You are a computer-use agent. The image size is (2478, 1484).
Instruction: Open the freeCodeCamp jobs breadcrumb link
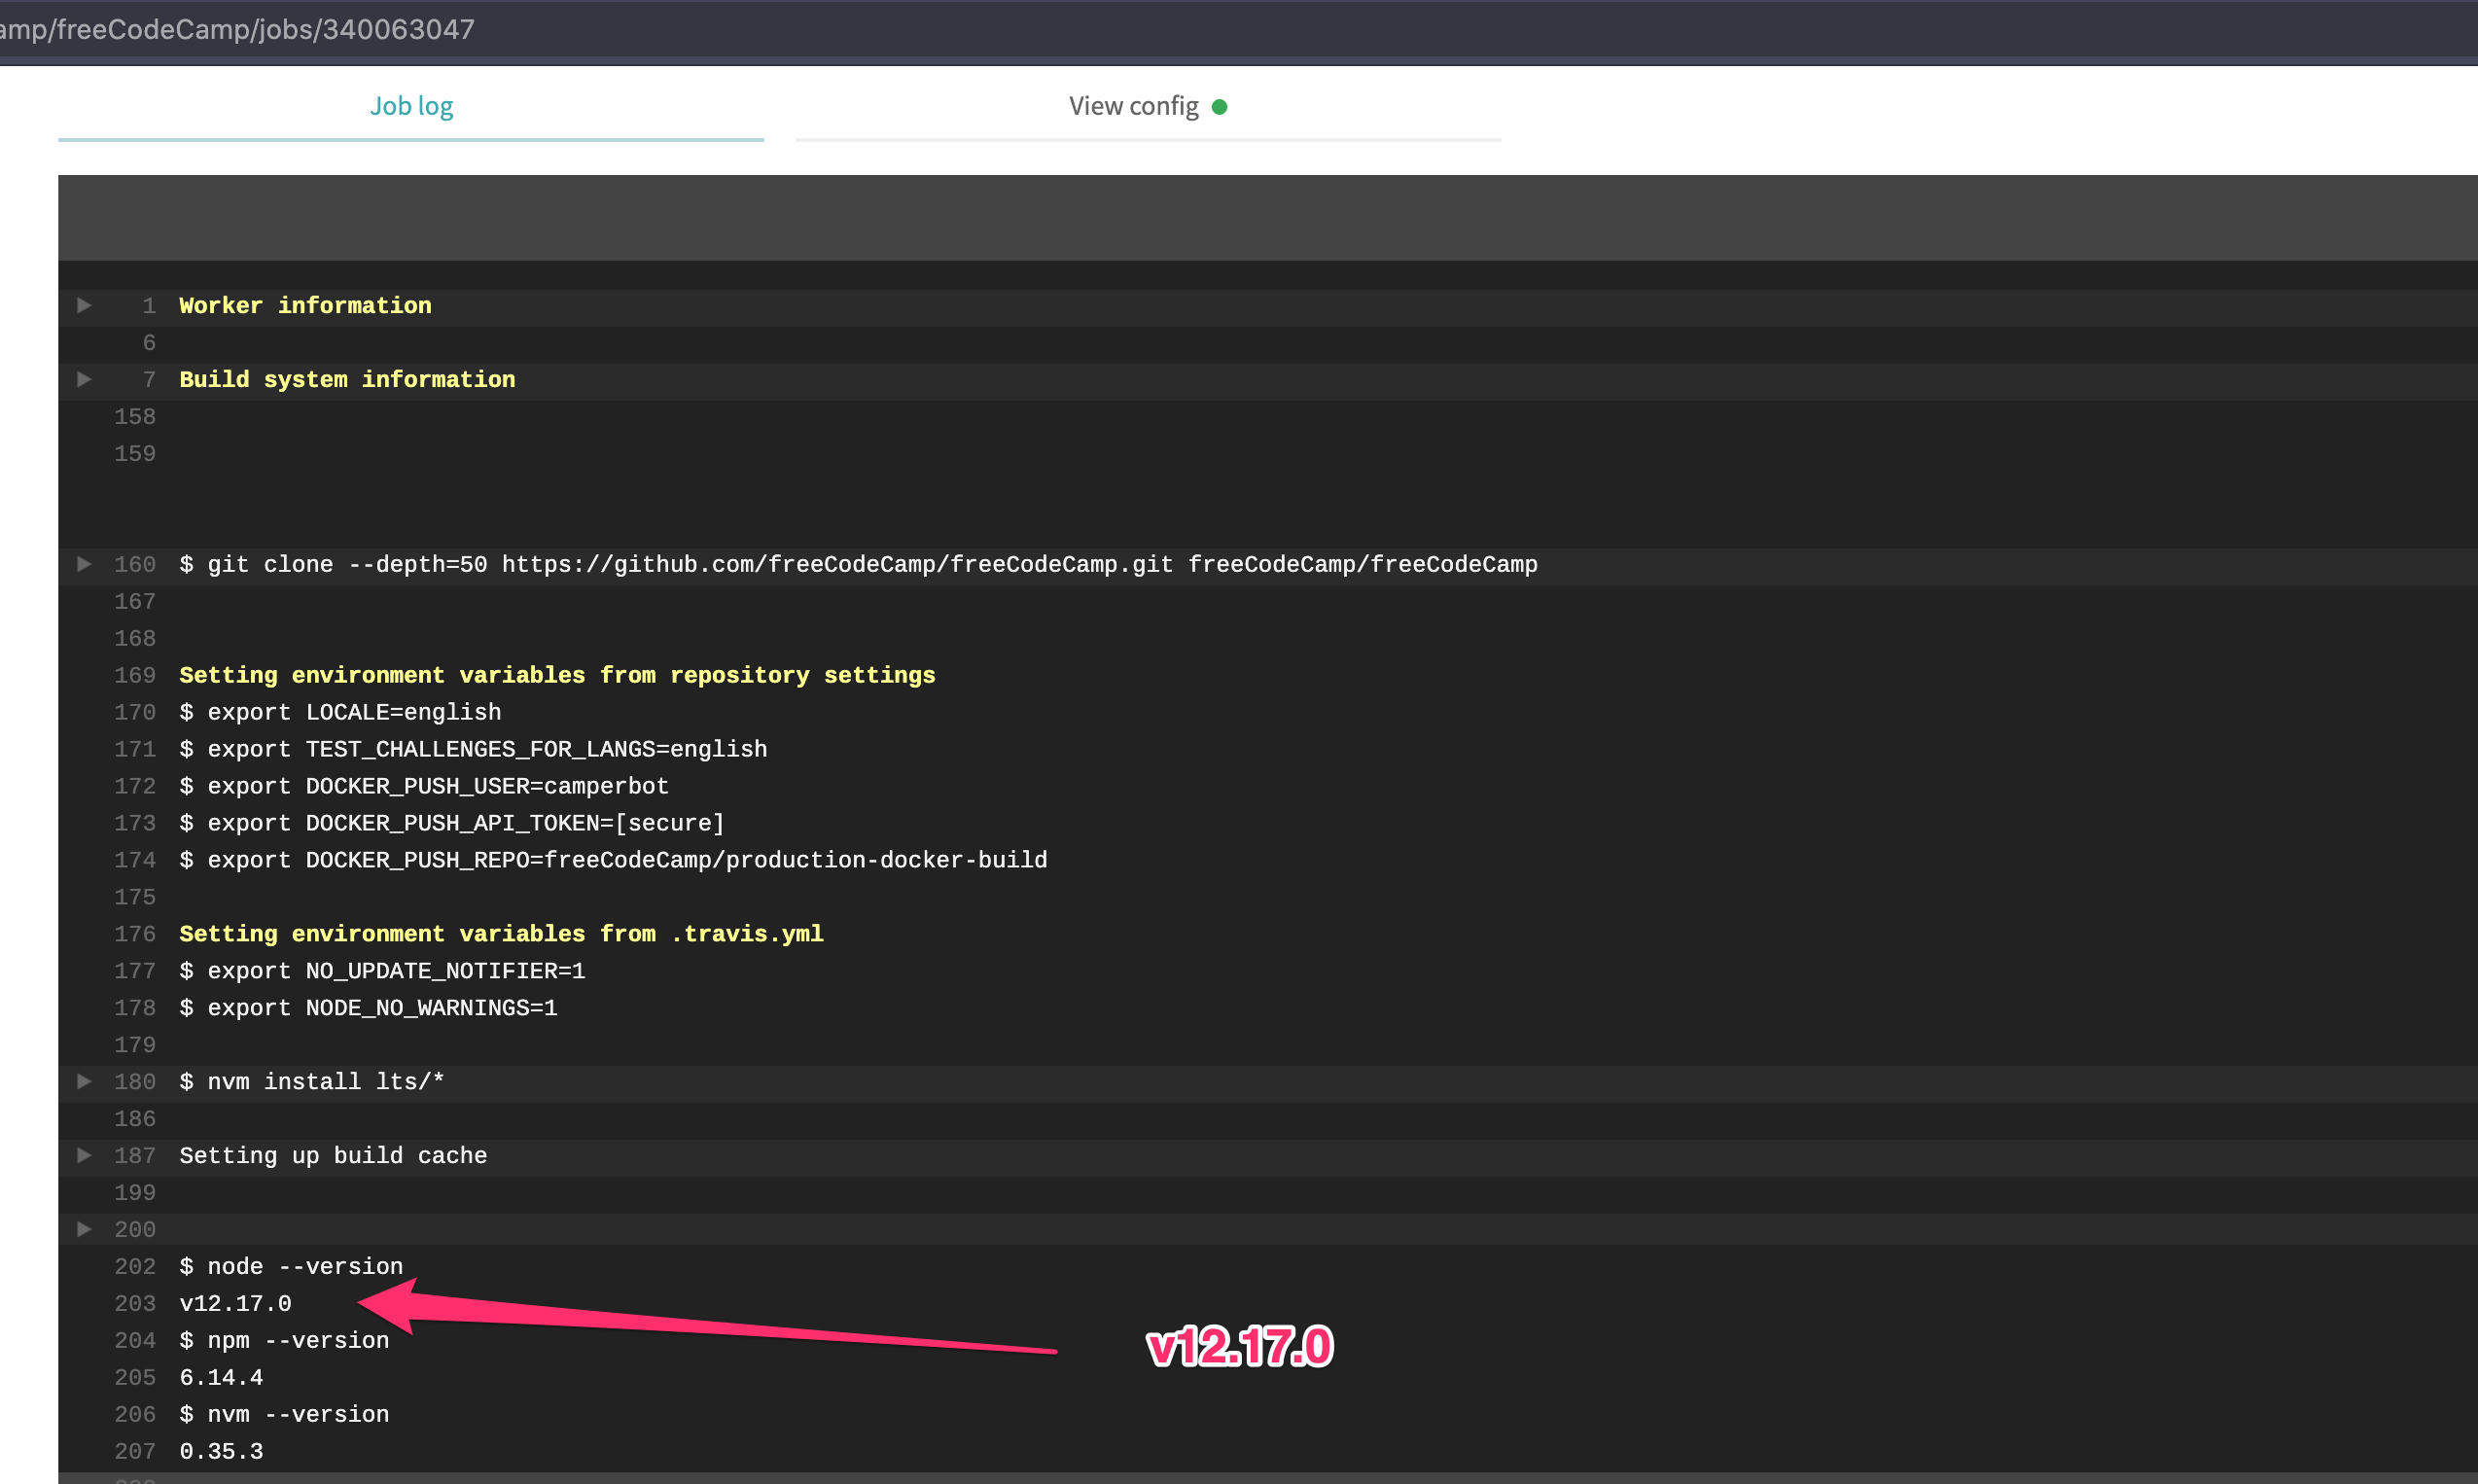coord(237,29)
